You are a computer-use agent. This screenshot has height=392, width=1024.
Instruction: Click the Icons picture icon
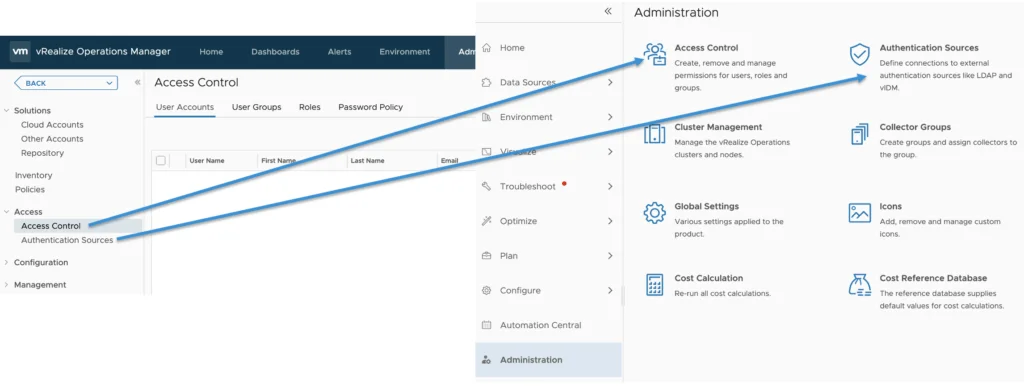(859, 213)
